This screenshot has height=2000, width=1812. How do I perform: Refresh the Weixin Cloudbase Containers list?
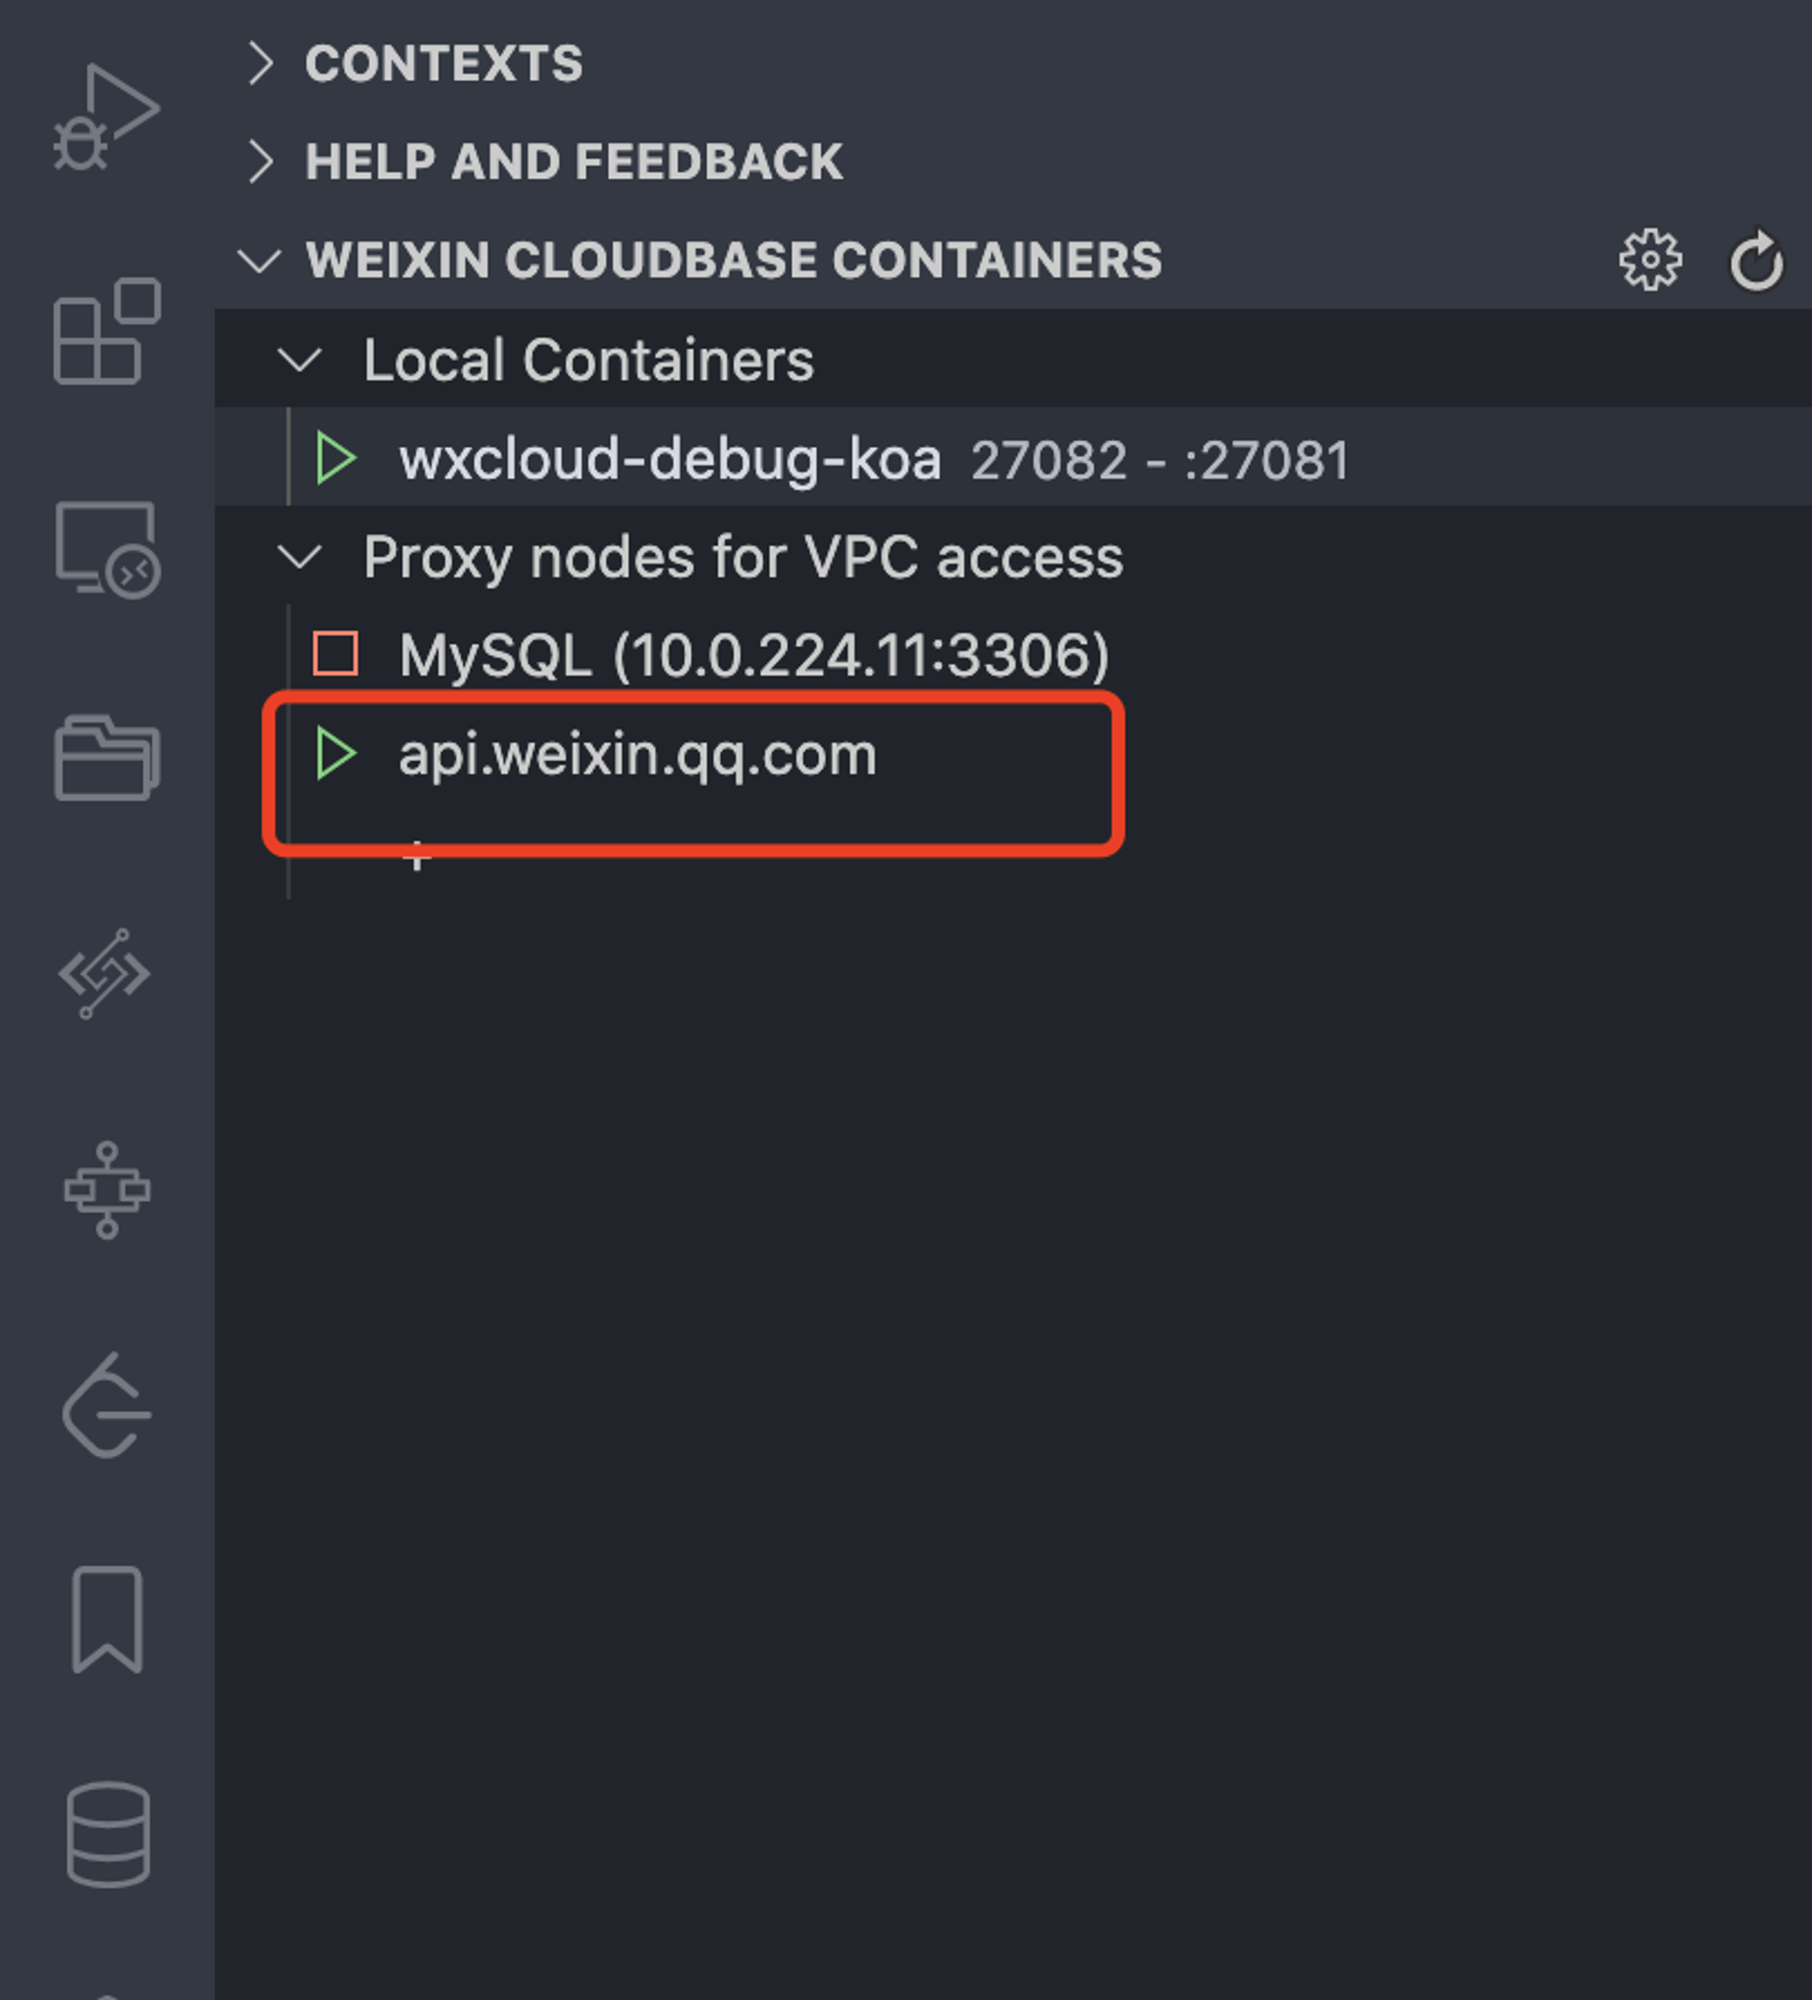[x=1756, y=261]
